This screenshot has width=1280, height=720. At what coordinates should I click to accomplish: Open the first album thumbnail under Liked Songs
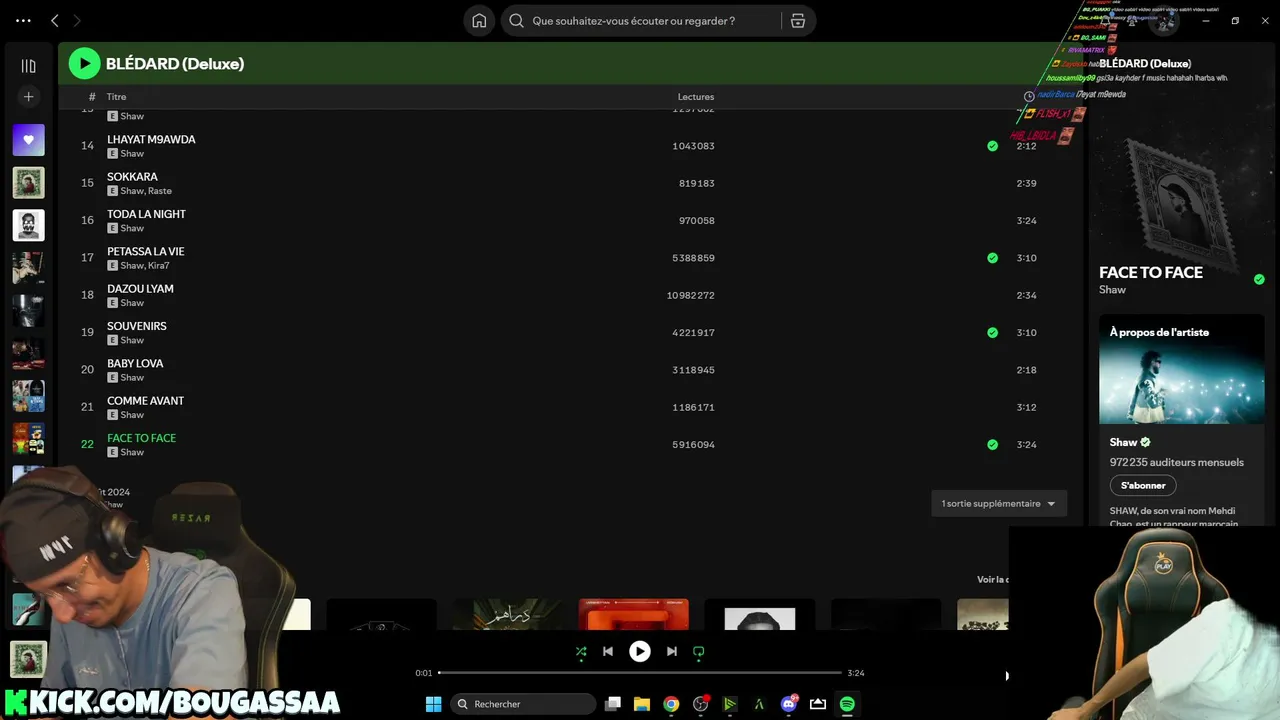pos(28,182)
